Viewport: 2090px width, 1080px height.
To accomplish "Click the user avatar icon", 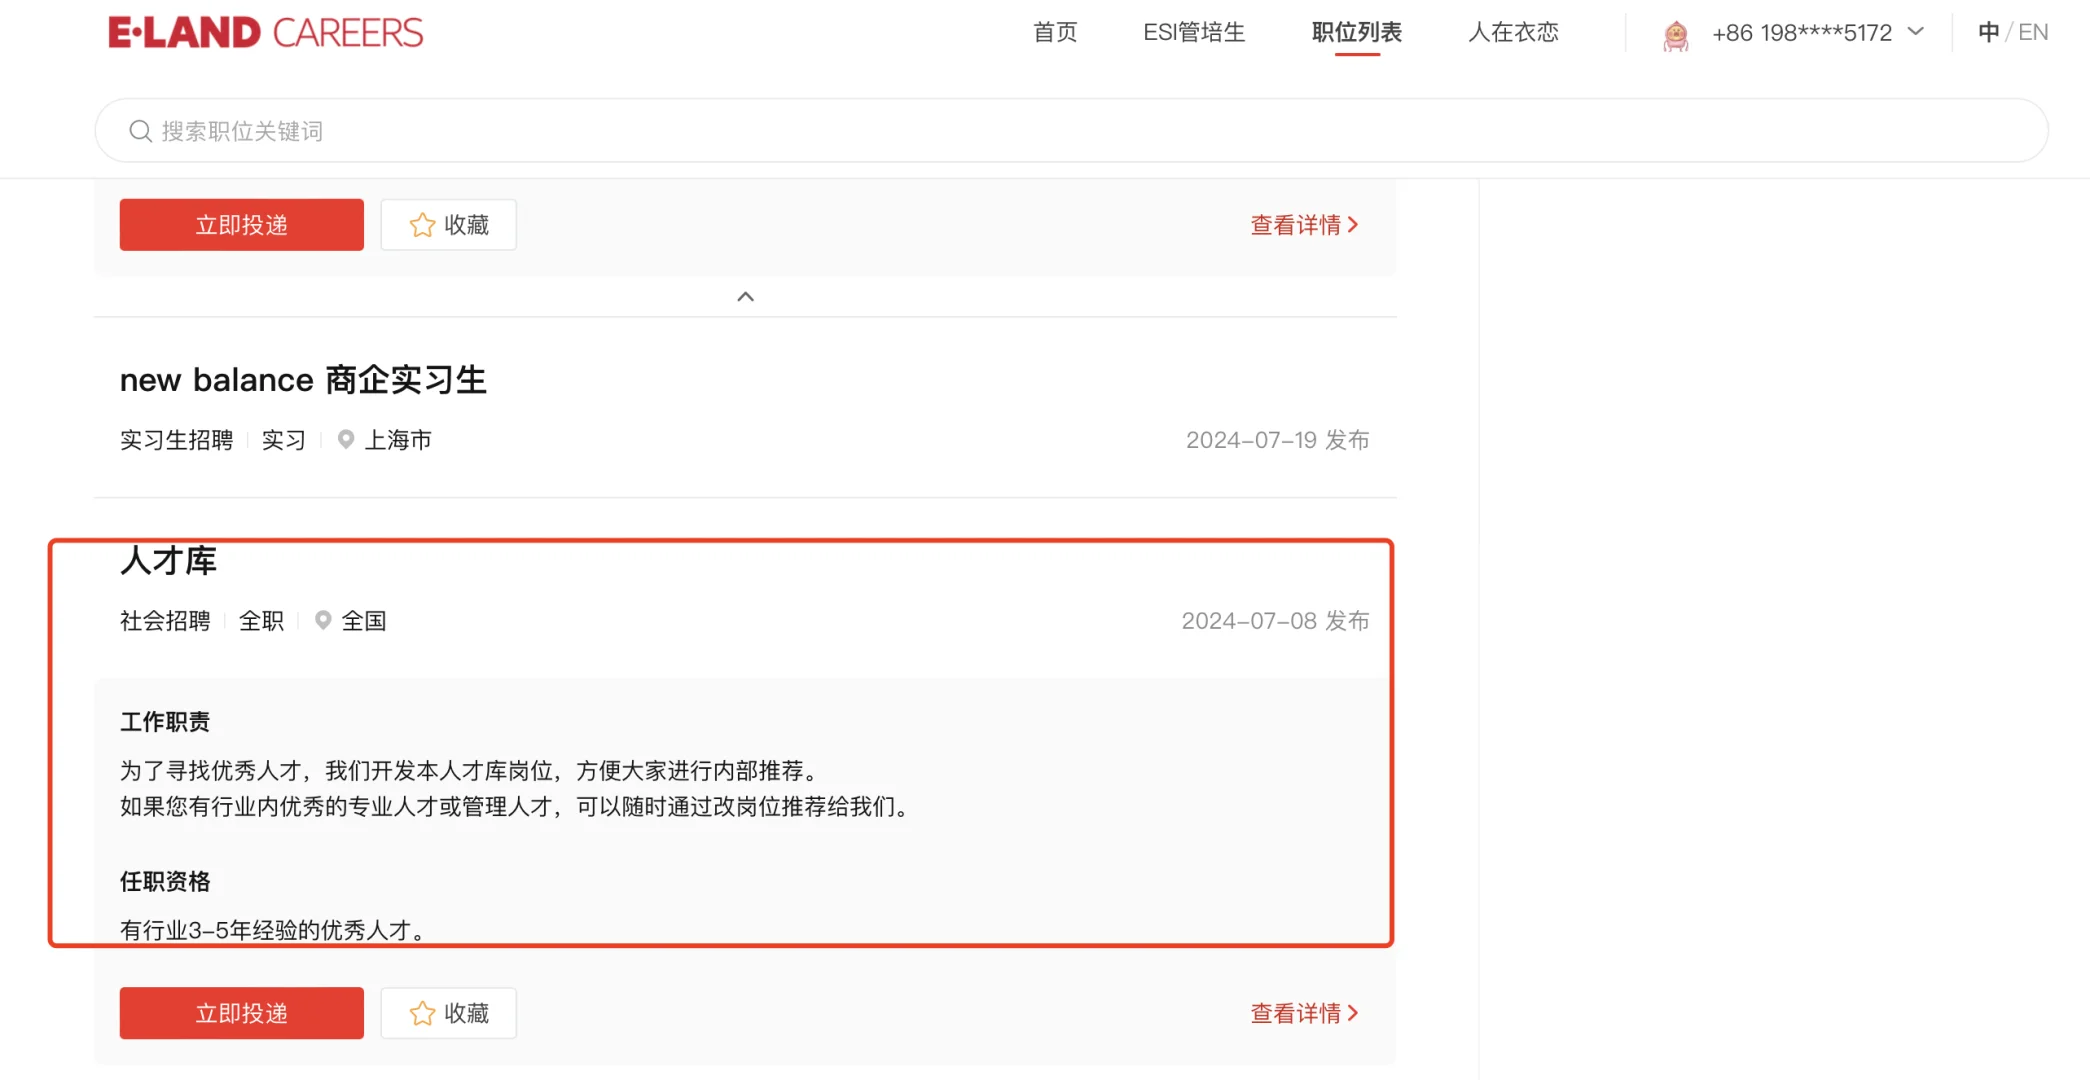I will click(1675, 35).
